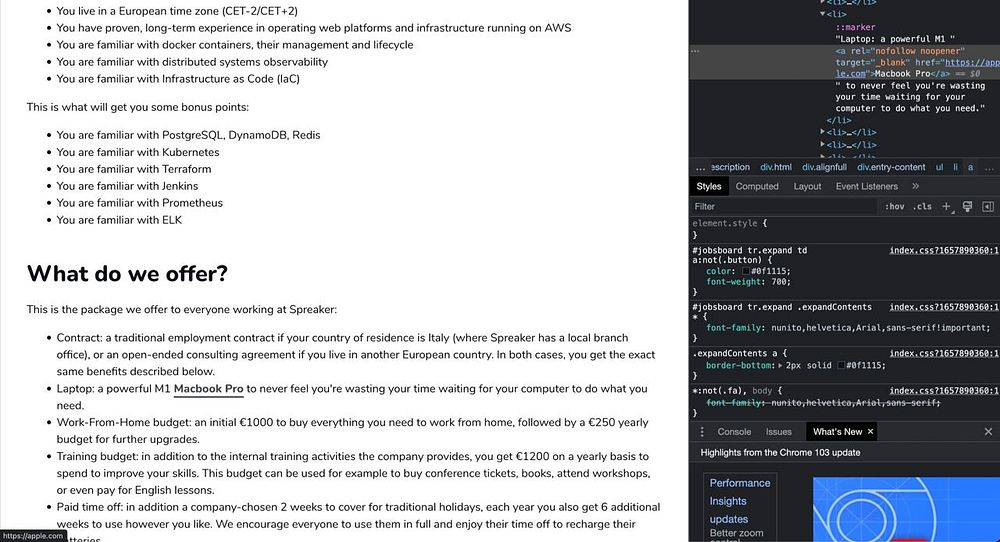Click "You are familiar with Terraform" bullet
1000x542 pixels.
134,169
